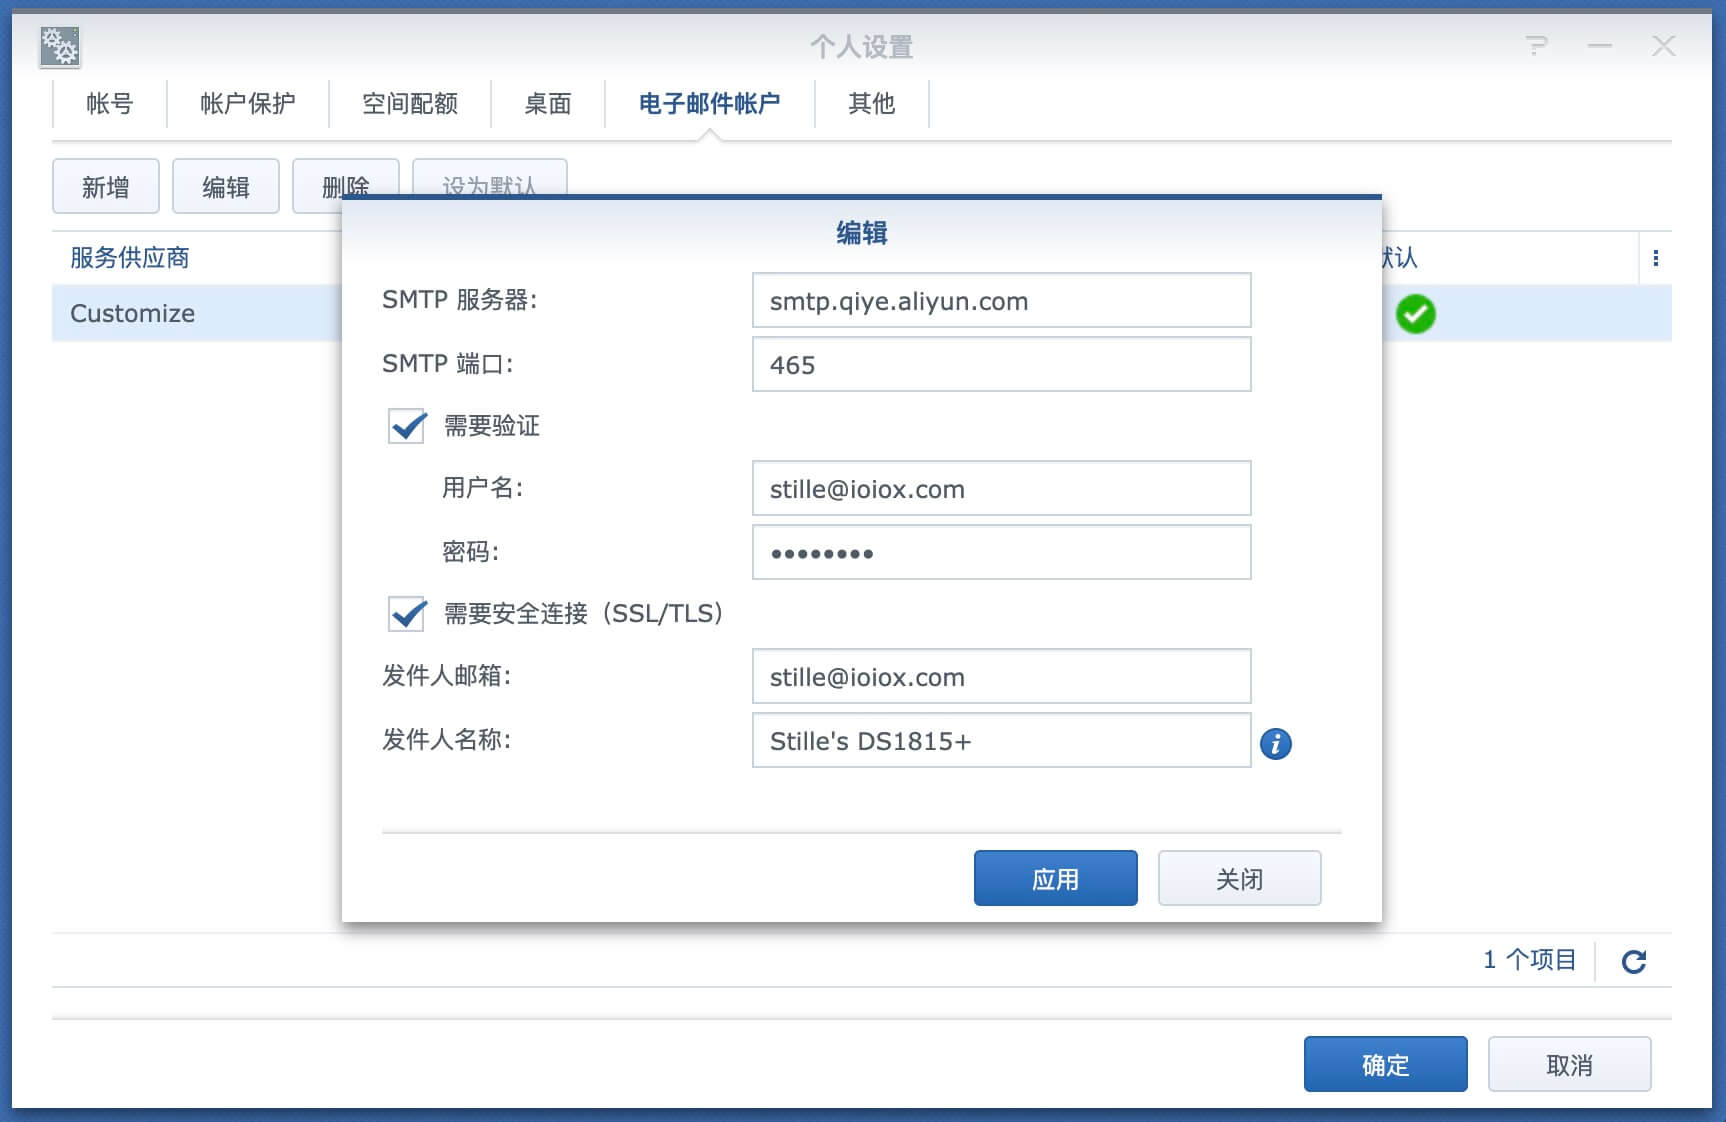Click the 密码 password field
The image size is (1726, 1122).
1002,552
